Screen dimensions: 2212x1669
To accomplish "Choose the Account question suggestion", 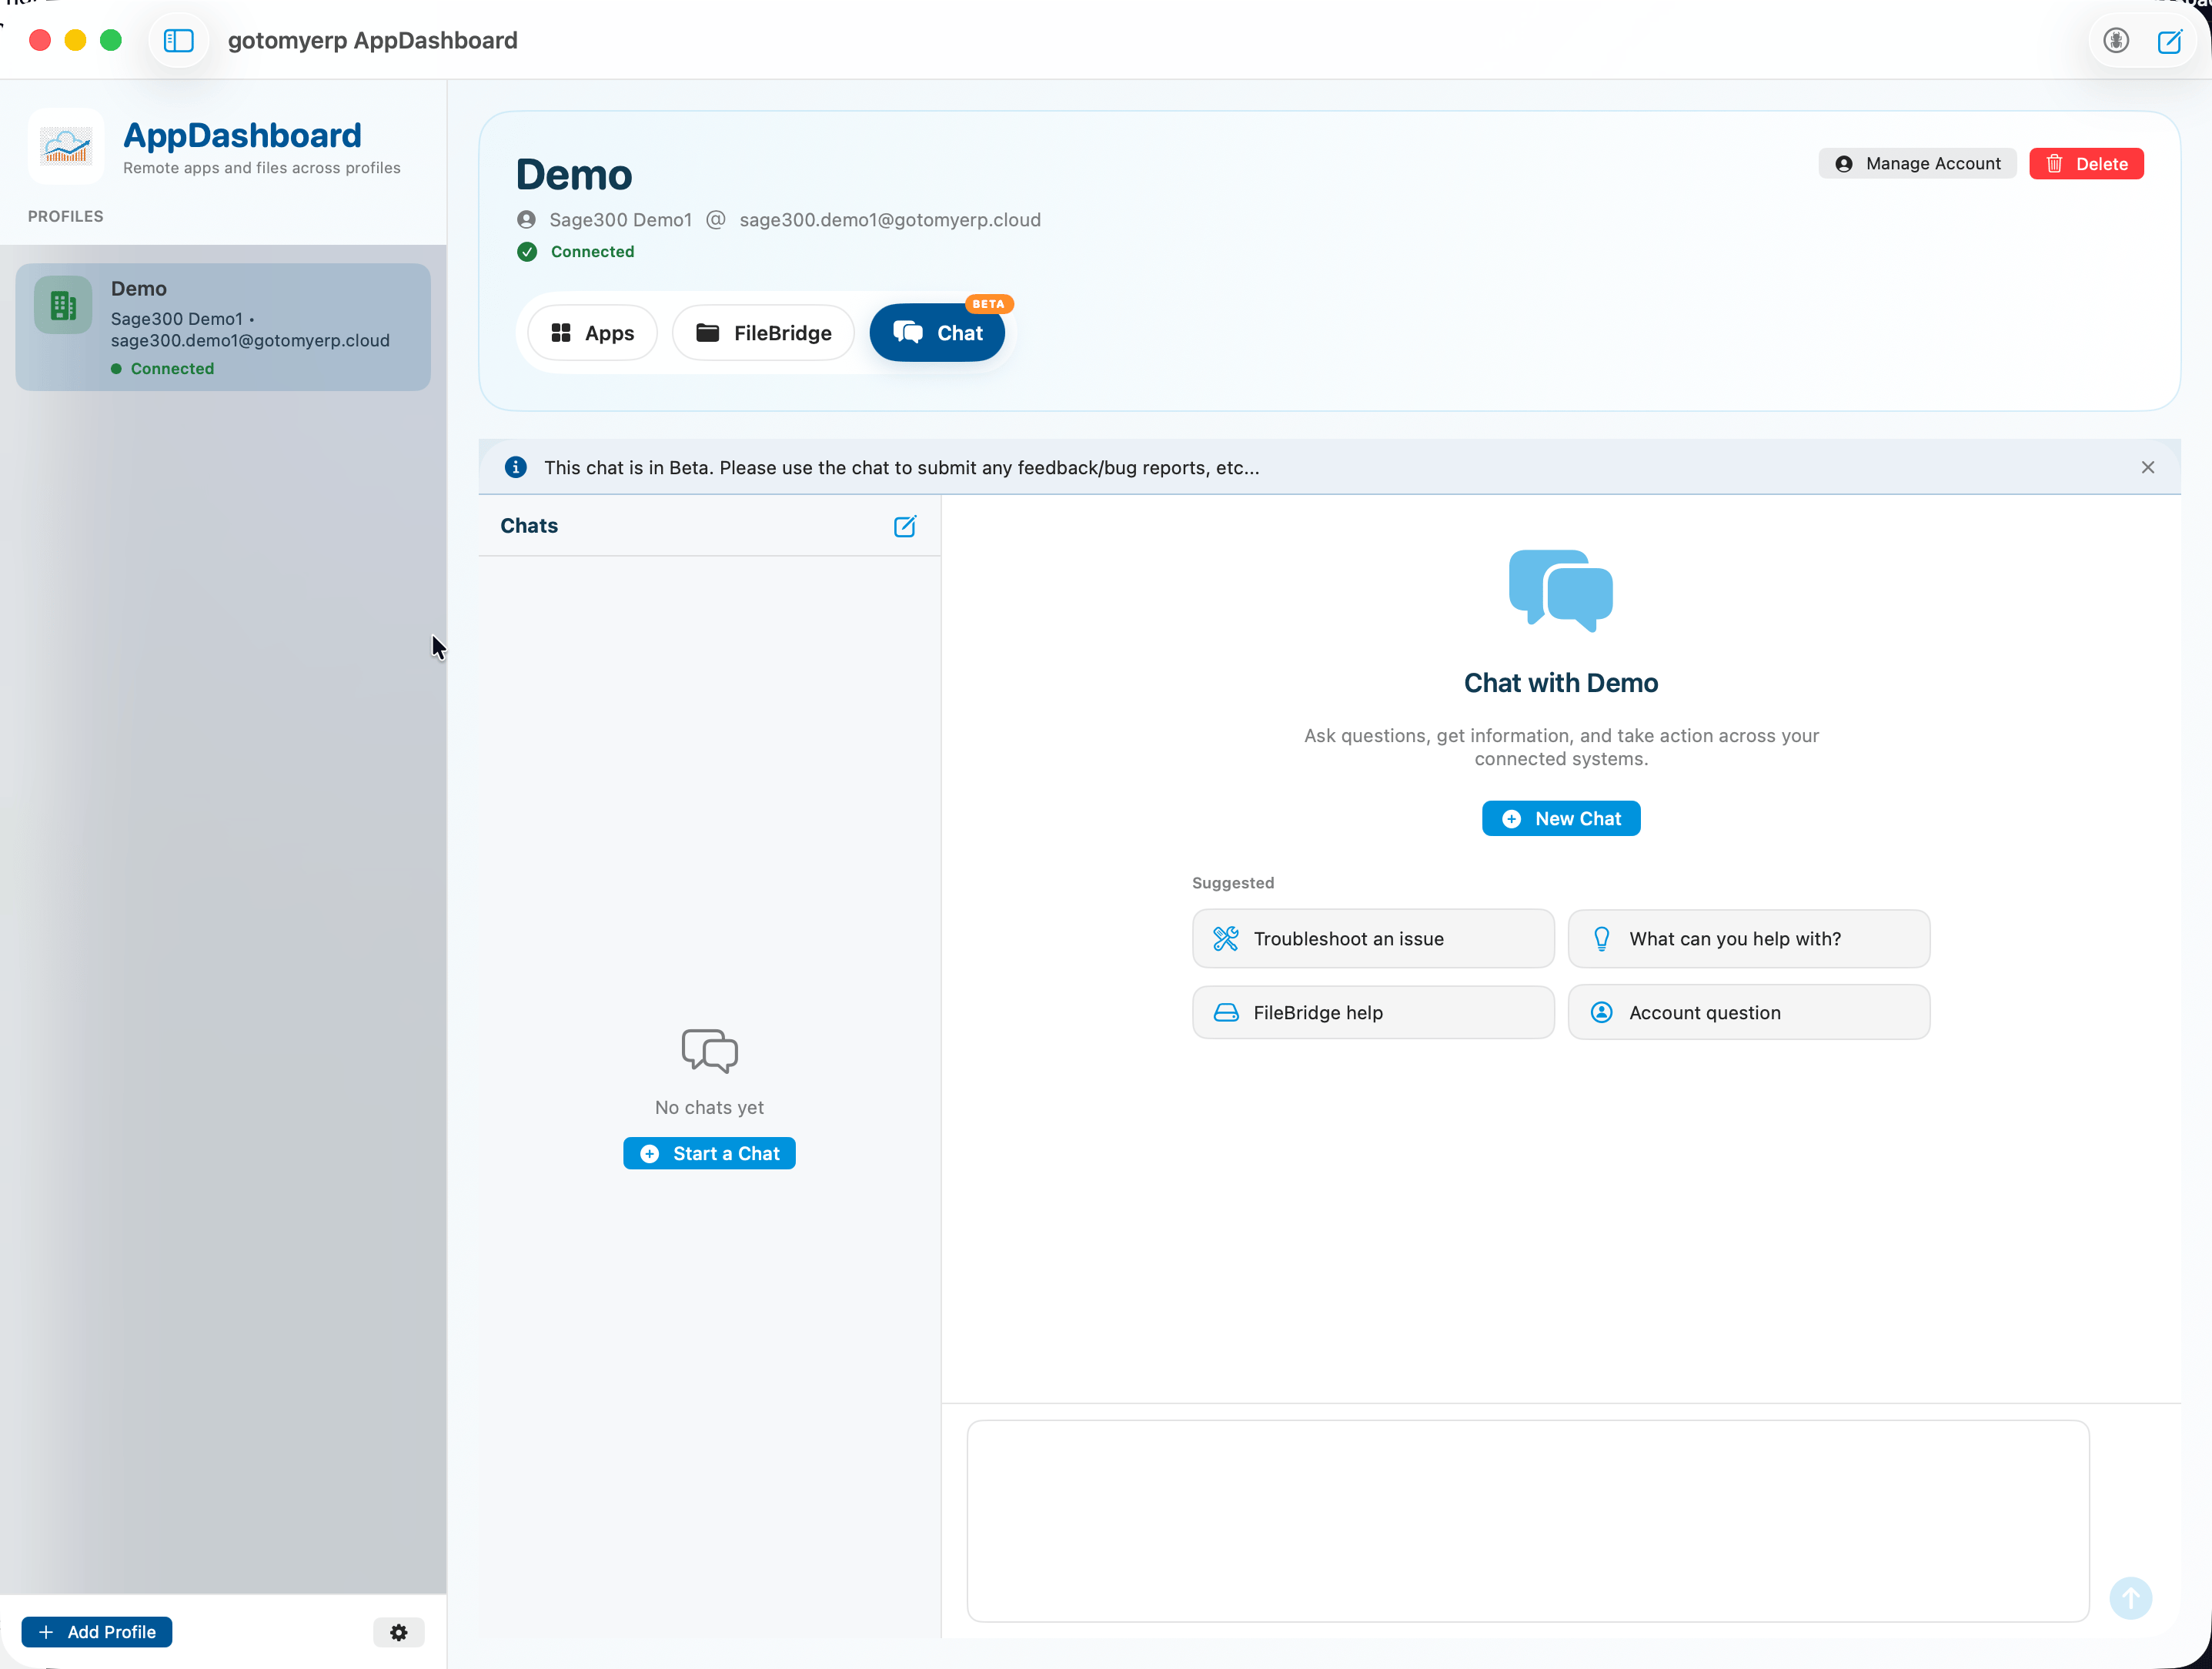I will [1749, 1013].
